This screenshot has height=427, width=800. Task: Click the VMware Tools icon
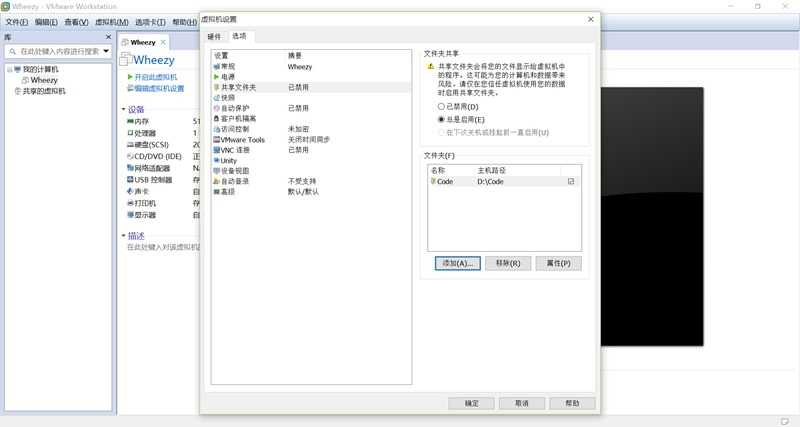point(217,139)
